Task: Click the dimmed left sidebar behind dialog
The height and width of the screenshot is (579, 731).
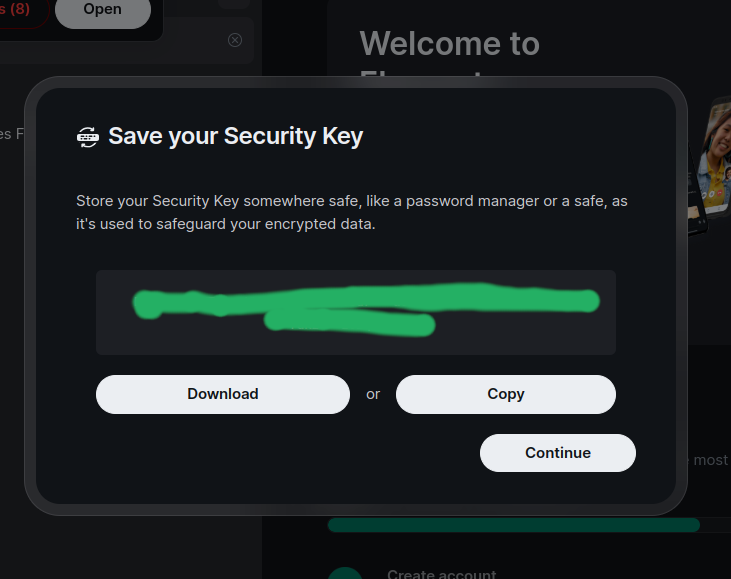Action: (x=12, y=300)
